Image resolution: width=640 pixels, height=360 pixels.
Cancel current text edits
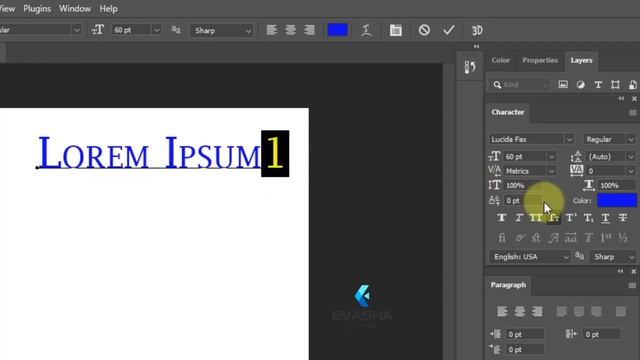(x=424, y=30)
